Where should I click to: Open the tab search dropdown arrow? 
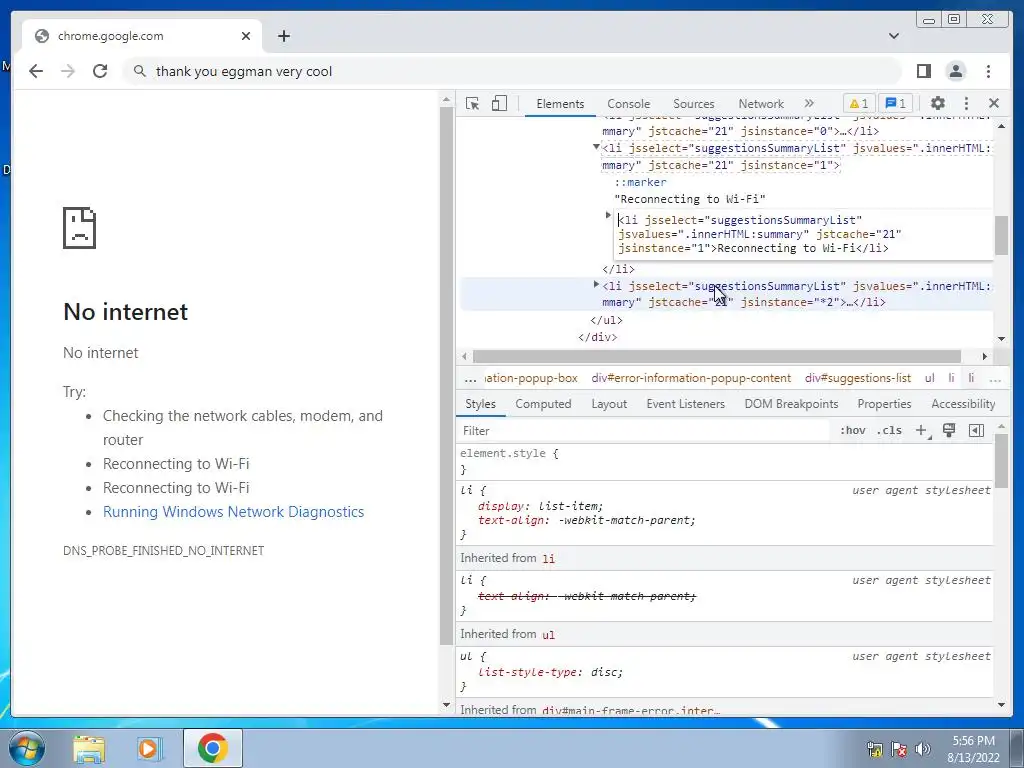pos(893,36)
